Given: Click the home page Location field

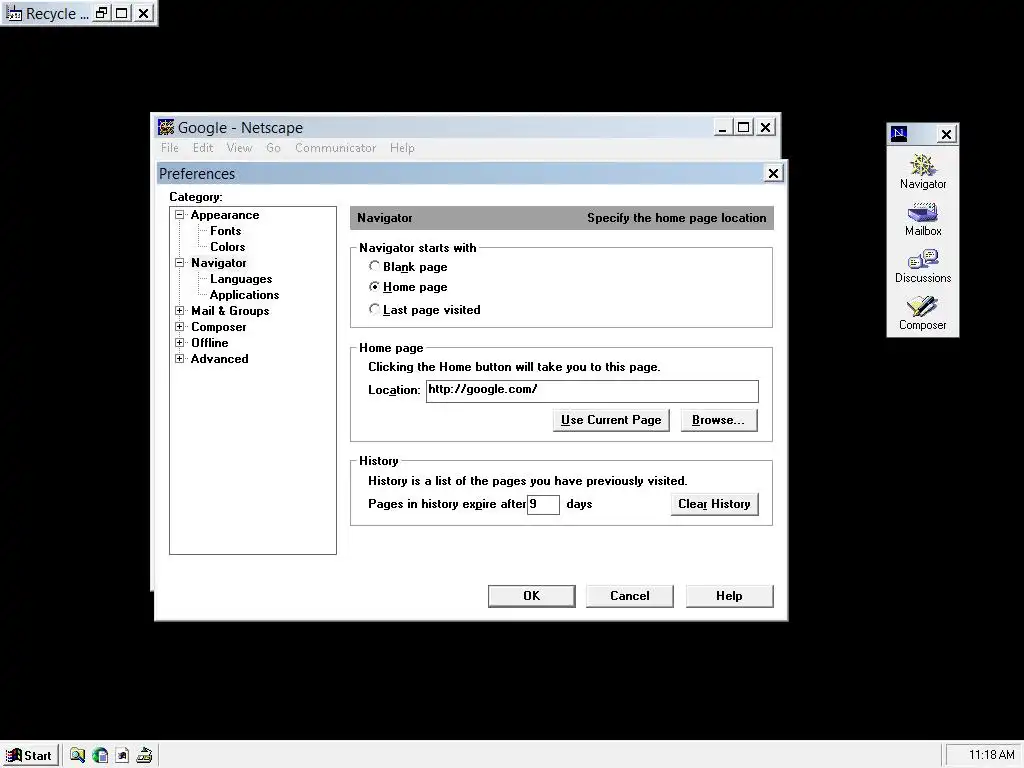Looking at the screenshot, I should (x=592, y=391).
